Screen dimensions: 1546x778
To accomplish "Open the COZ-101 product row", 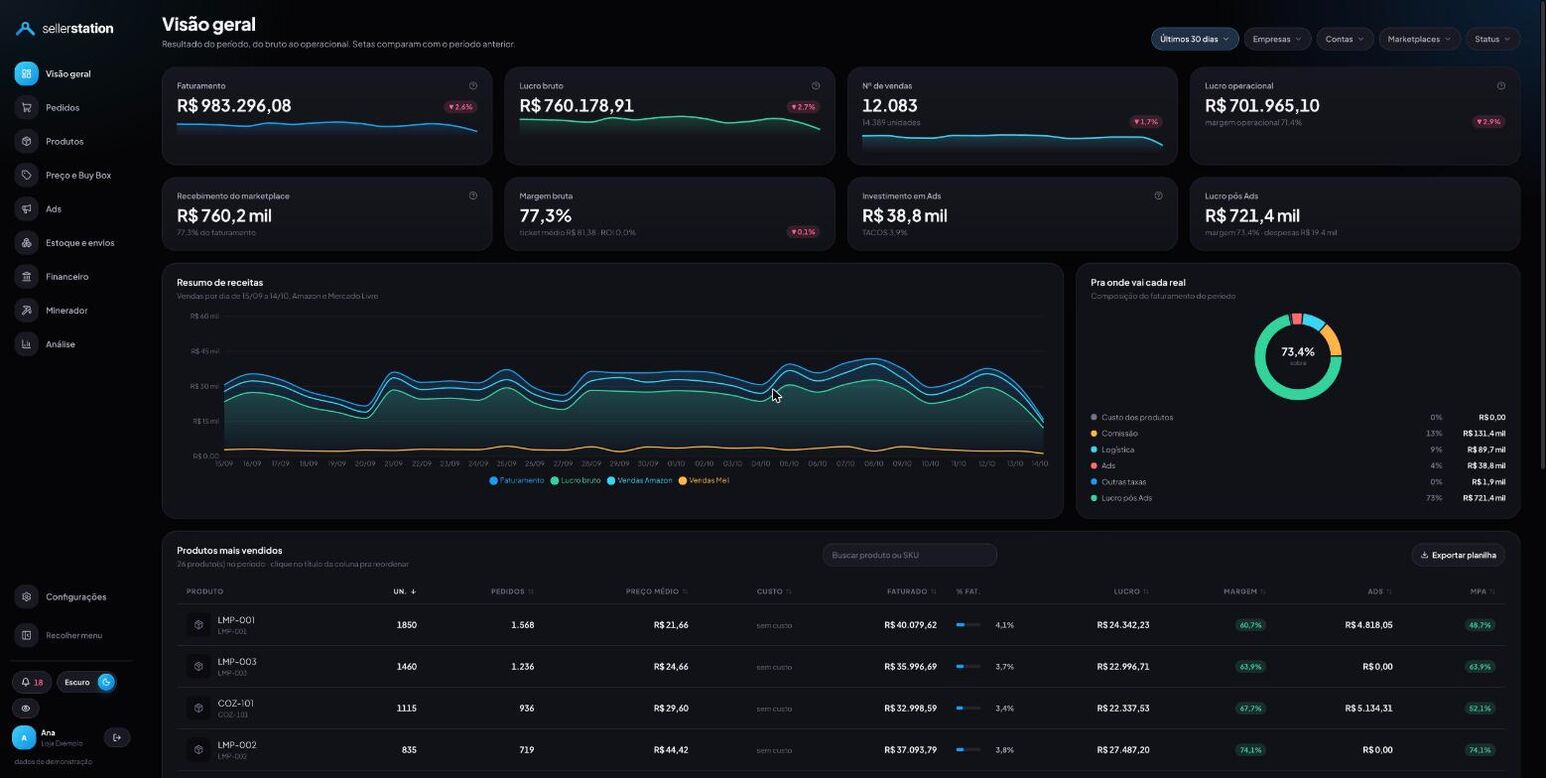I will point(841,708).
